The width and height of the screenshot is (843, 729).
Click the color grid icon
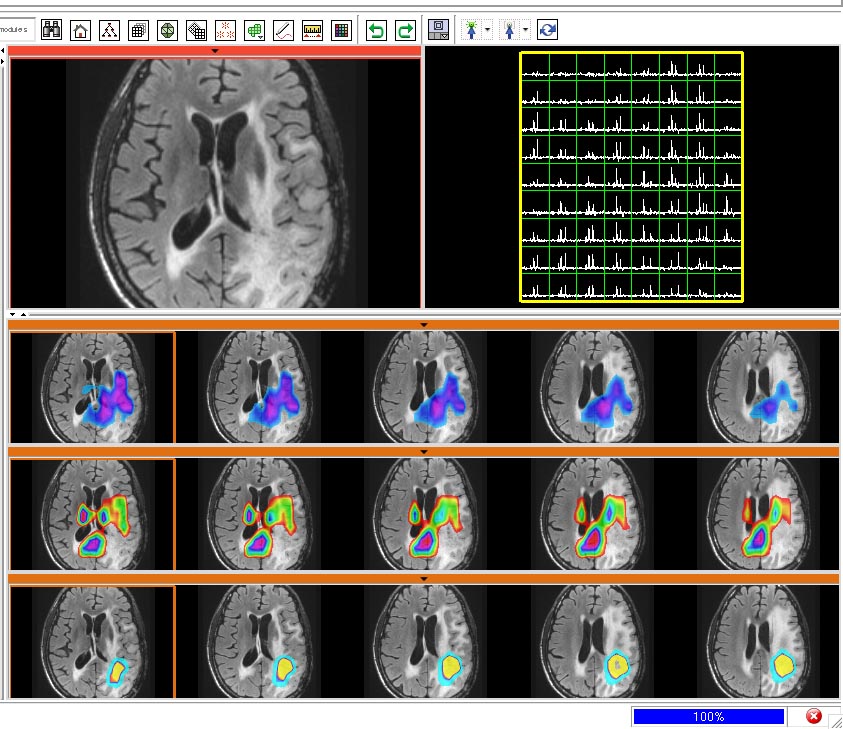342,30
